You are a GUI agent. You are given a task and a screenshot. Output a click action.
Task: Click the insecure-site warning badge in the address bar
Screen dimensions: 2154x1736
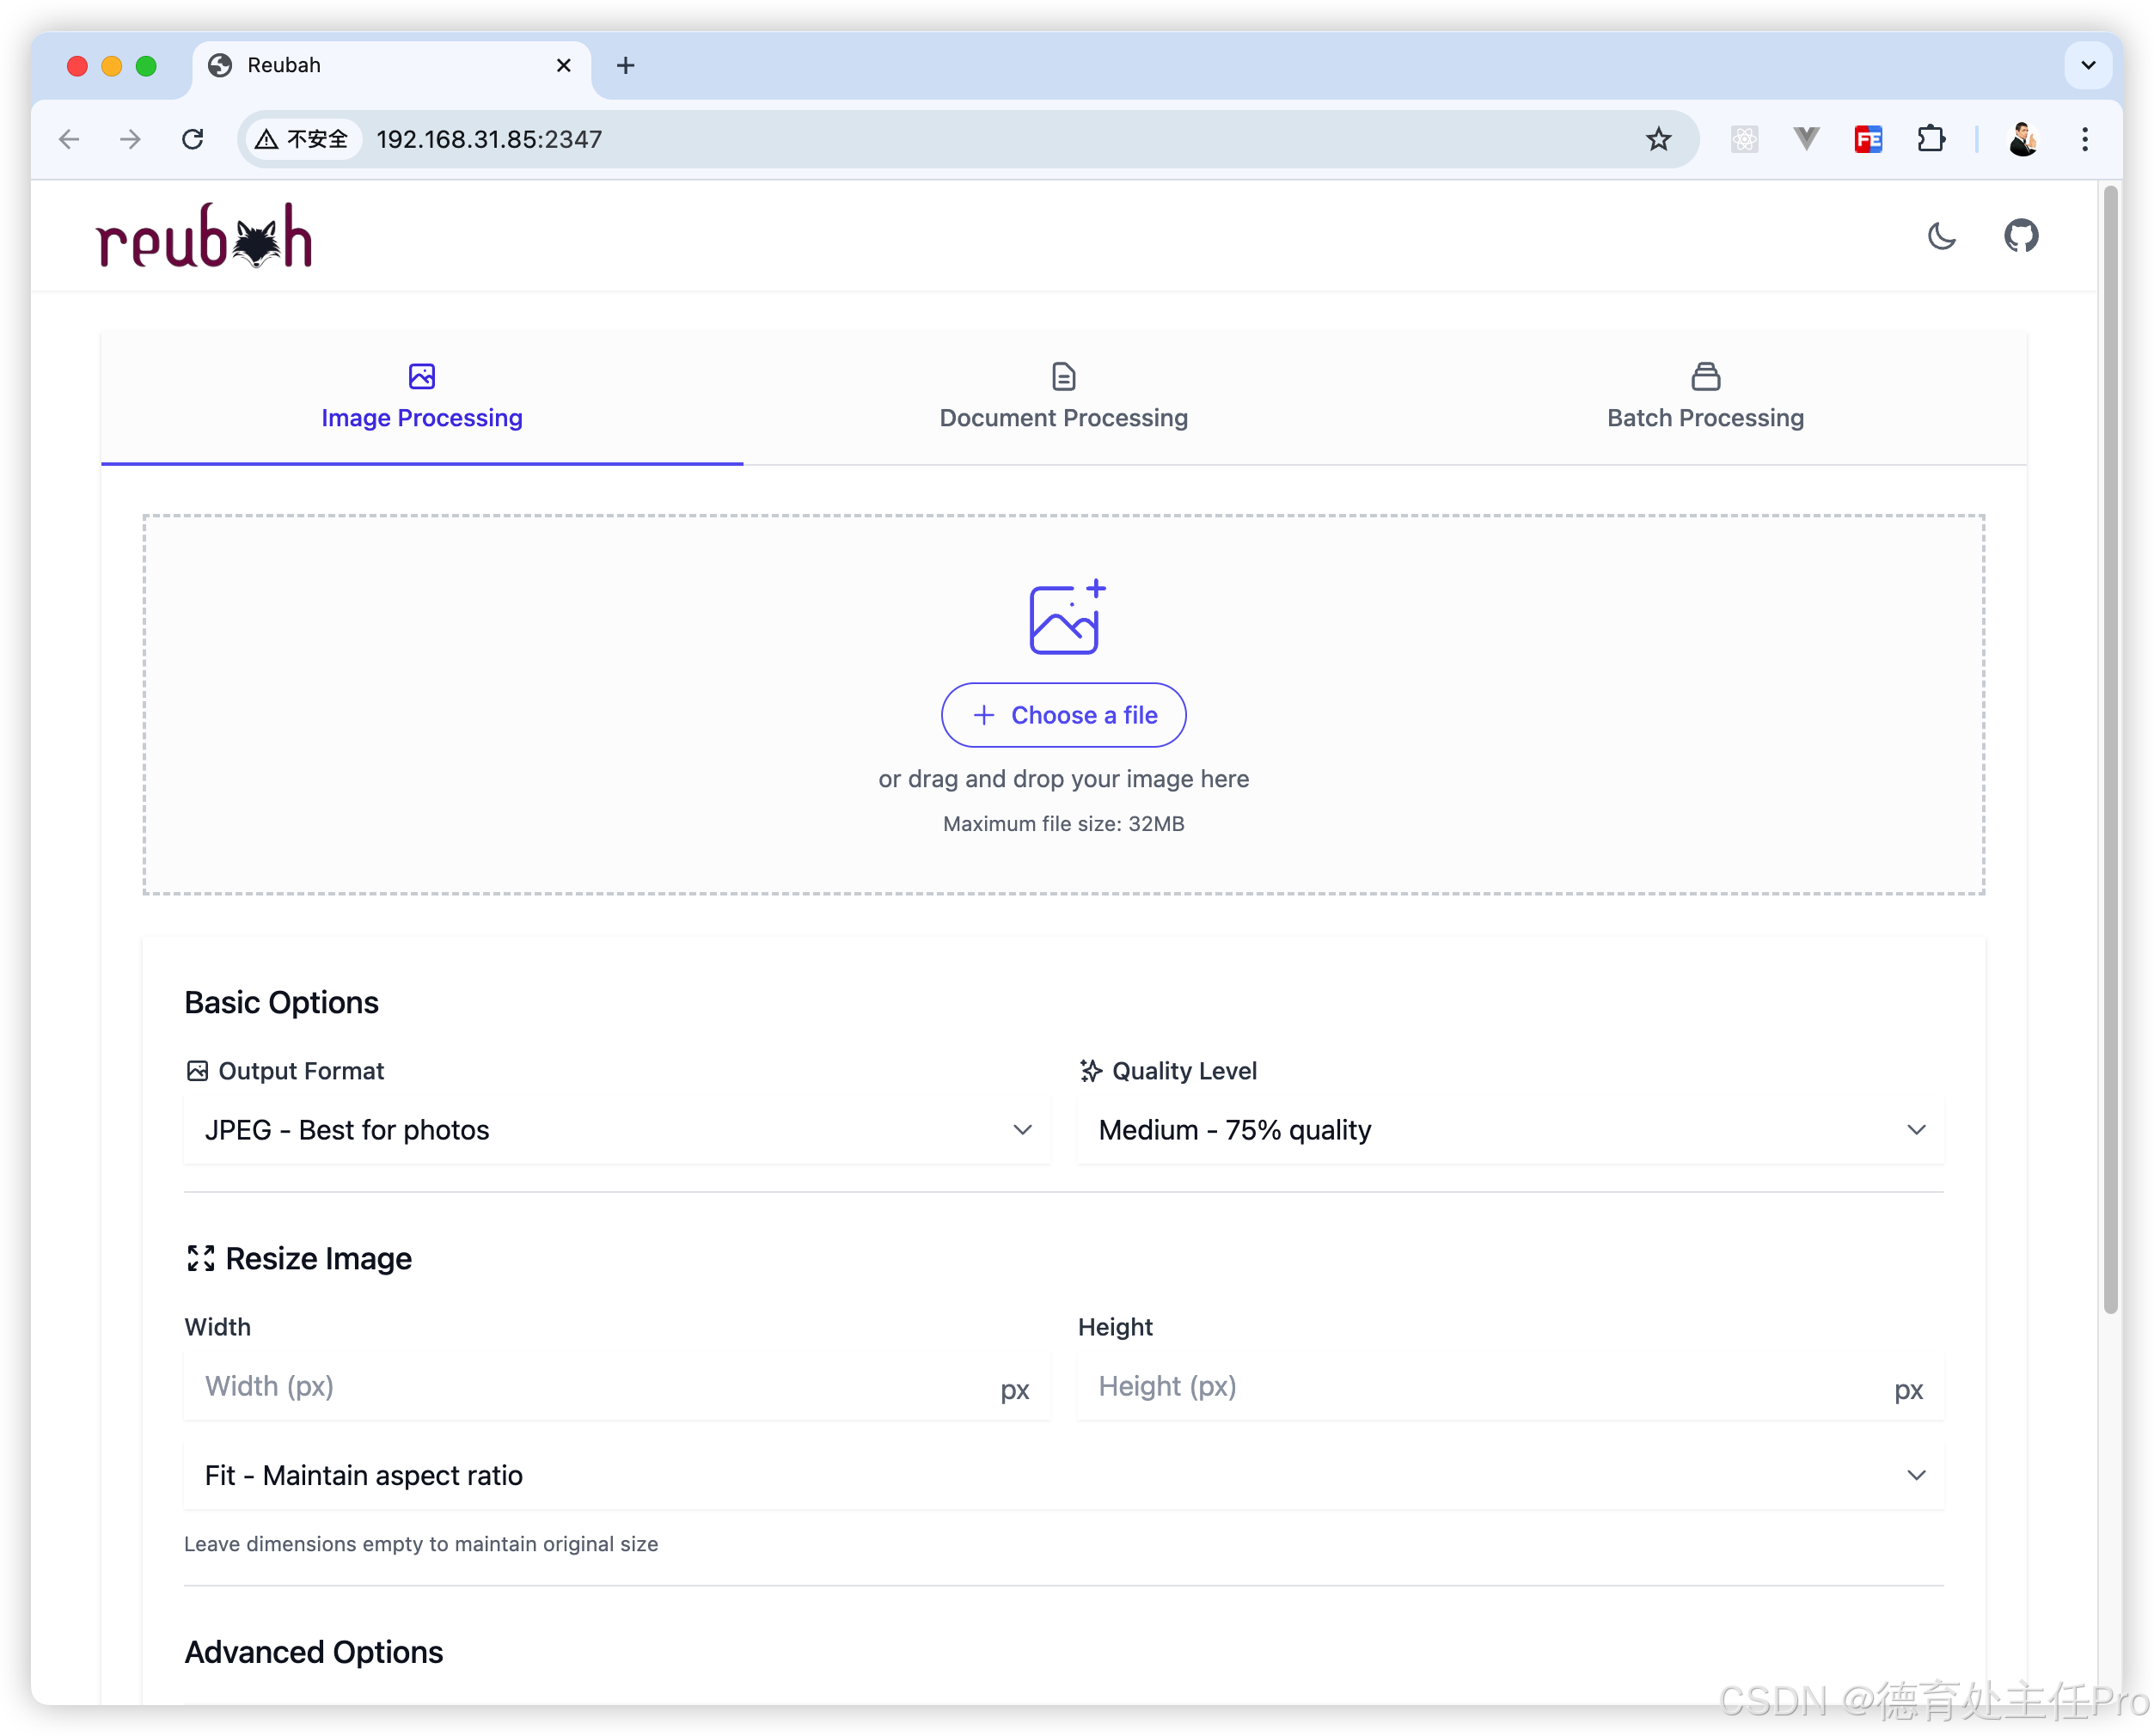pyautogui.click(x=302, y=139)
